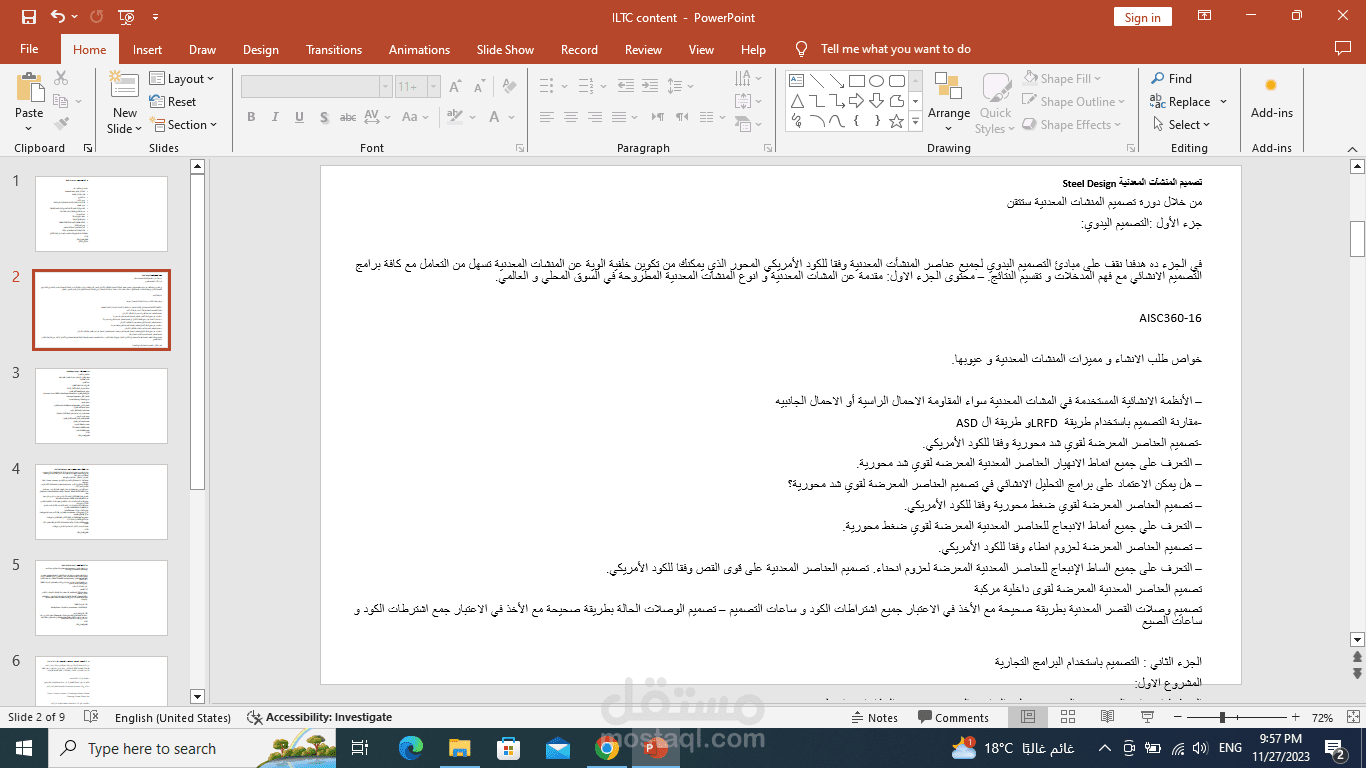Switch to the Animations tab

[419, 49]
